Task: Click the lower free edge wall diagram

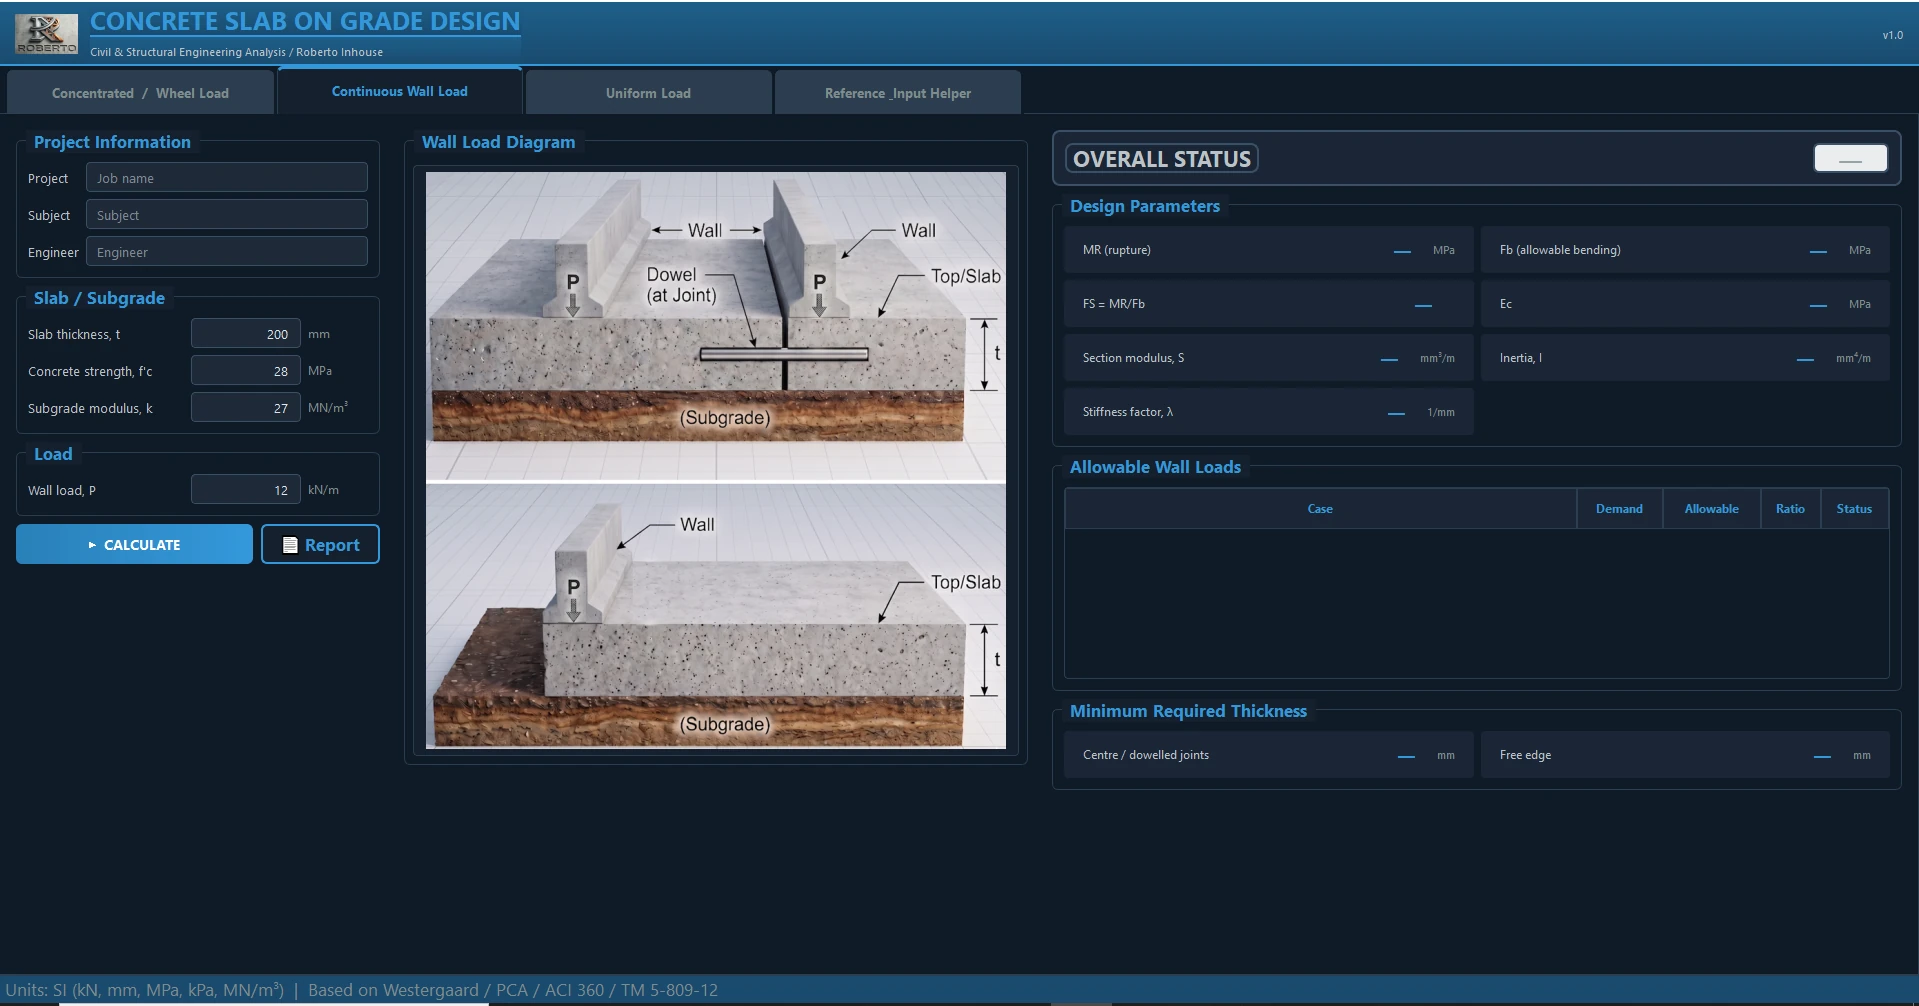Action: click(716, 616)
